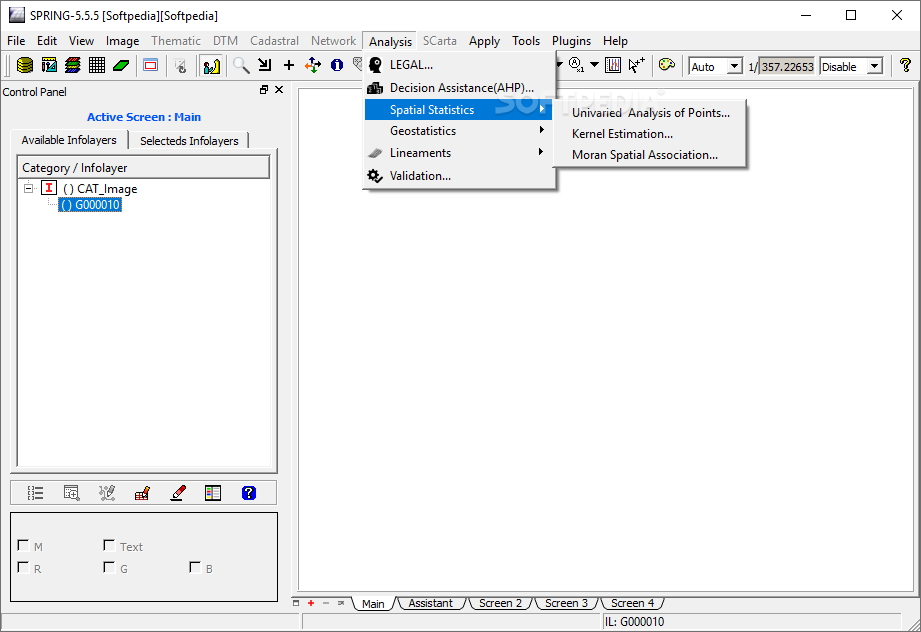Choose Univaried Analysis of Points
The image size is (921, 632).
(650, 113)
